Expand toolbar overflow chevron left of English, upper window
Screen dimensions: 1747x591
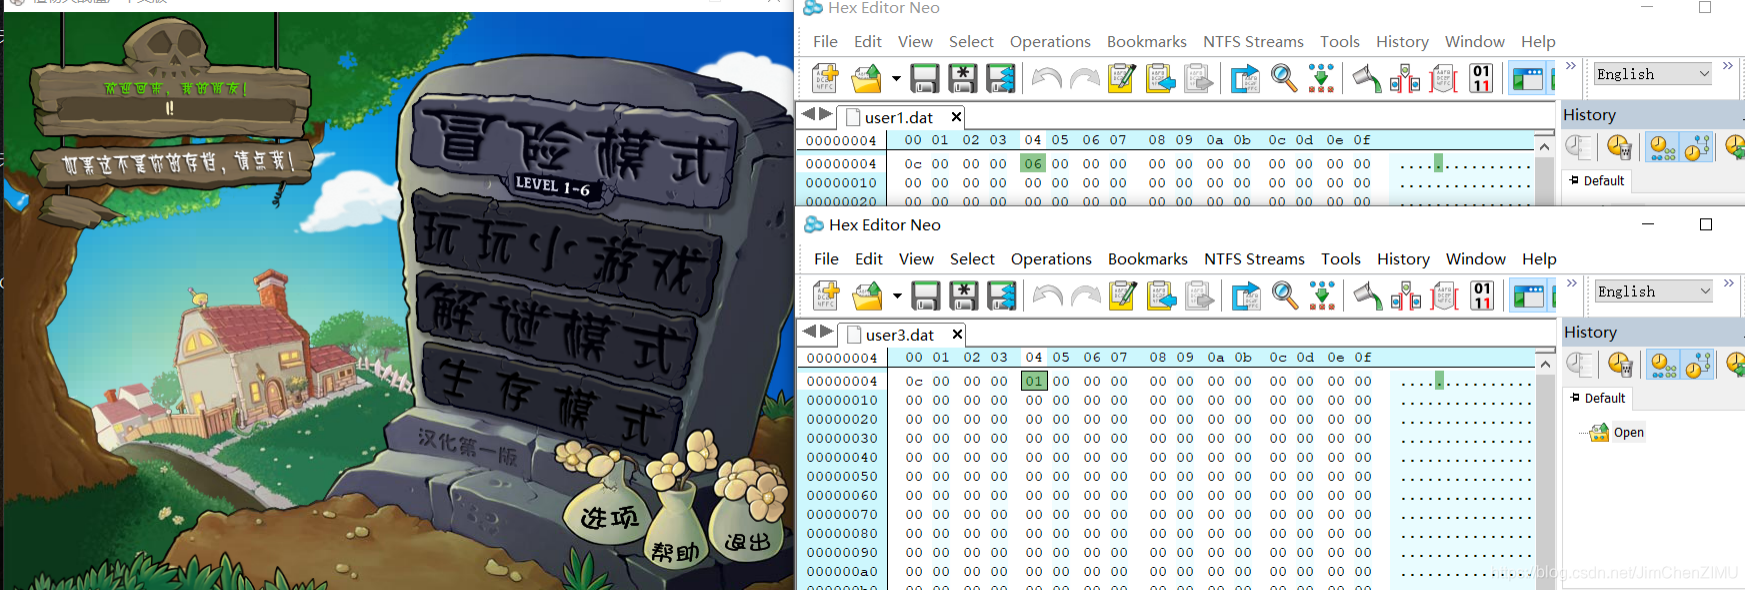pos(1571,66)
